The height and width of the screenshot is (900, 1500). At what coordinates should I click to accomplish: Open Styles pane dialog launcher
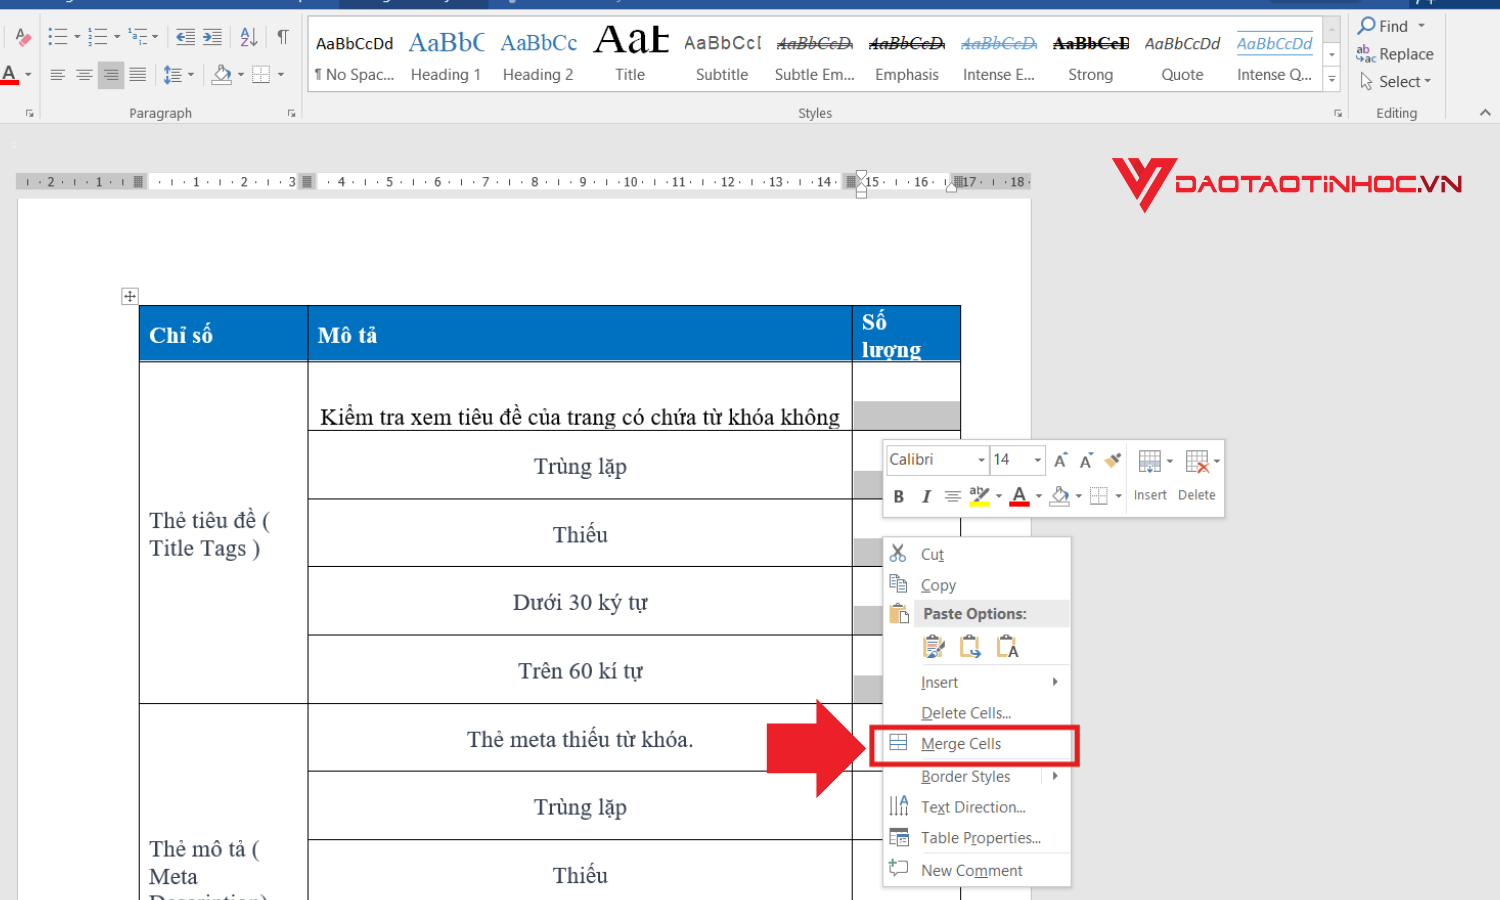1338,113
